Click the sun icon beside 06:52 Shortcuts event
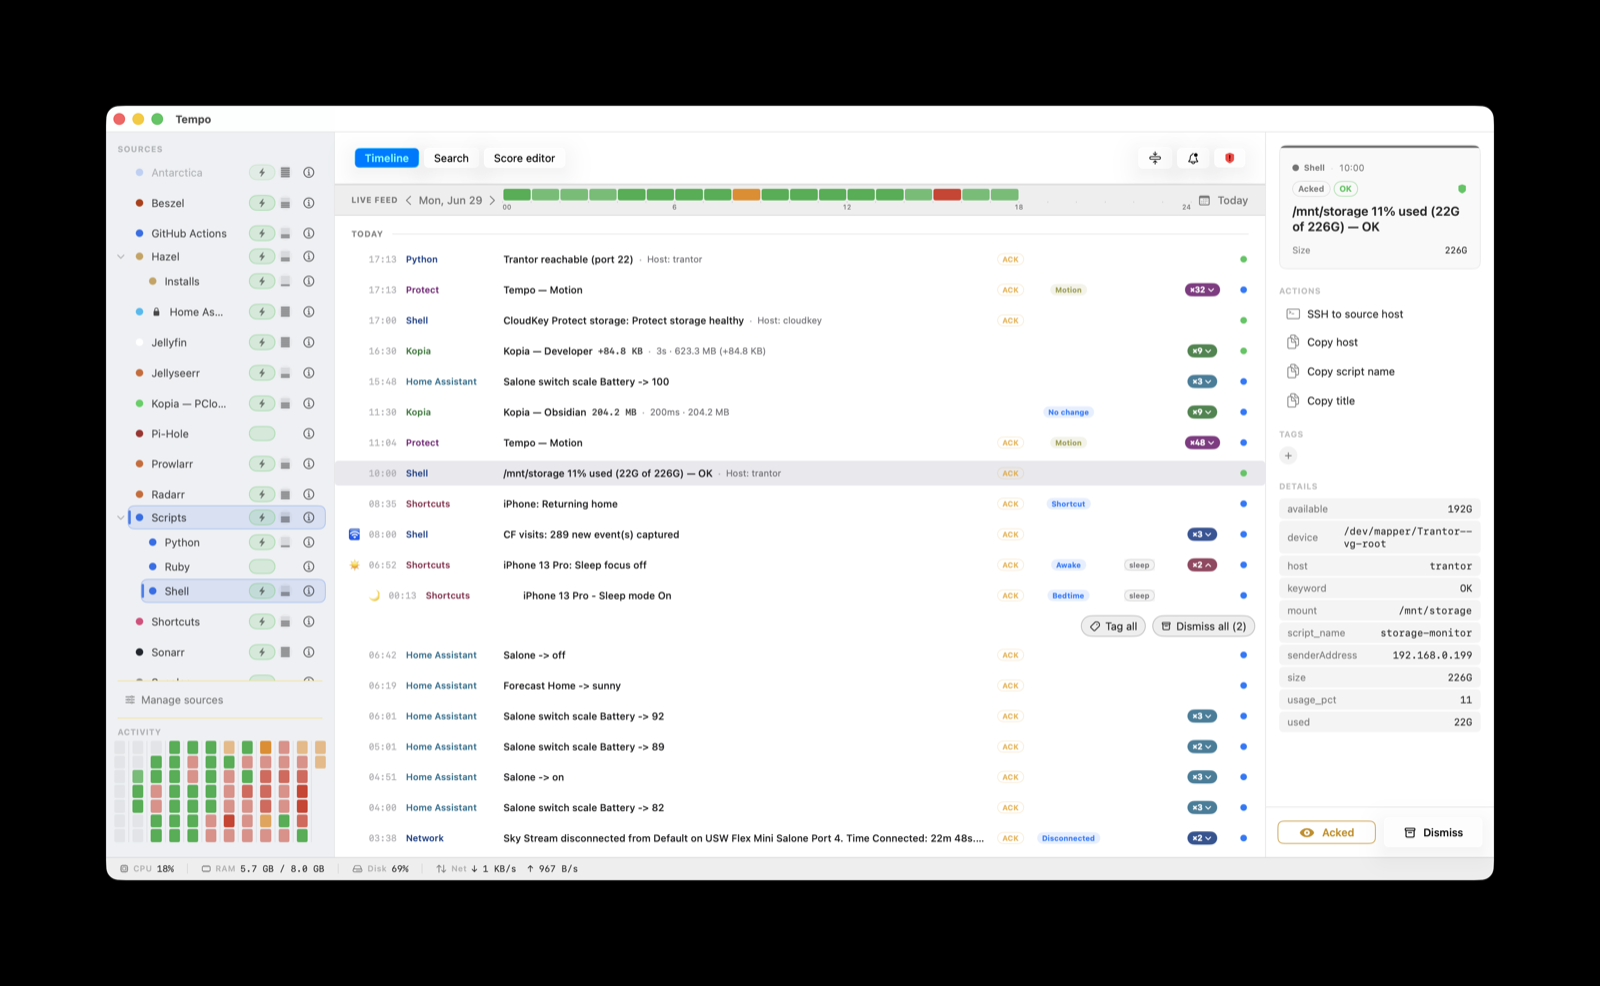Screen dimensions: 1600x986 tap(354, 565)
